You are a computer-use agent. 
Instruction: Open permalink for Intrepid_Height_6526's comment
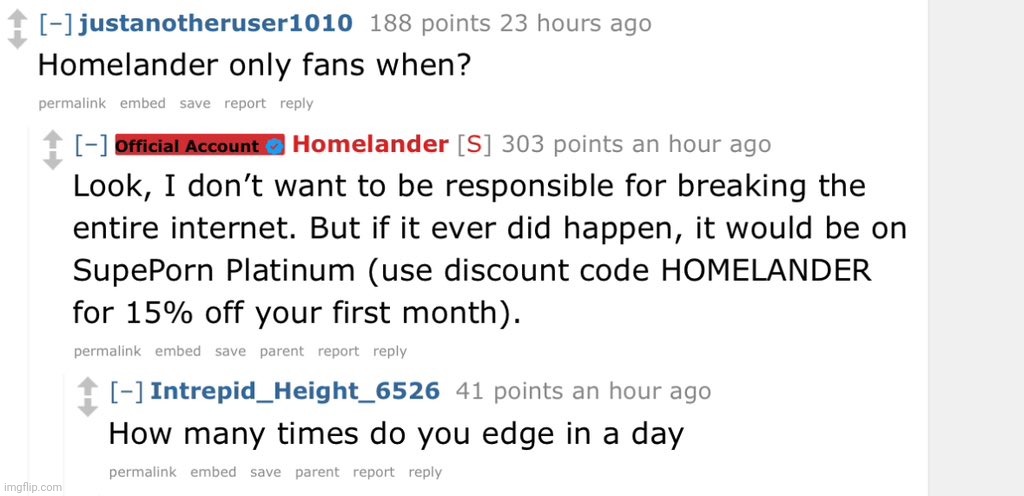(140, 472)
